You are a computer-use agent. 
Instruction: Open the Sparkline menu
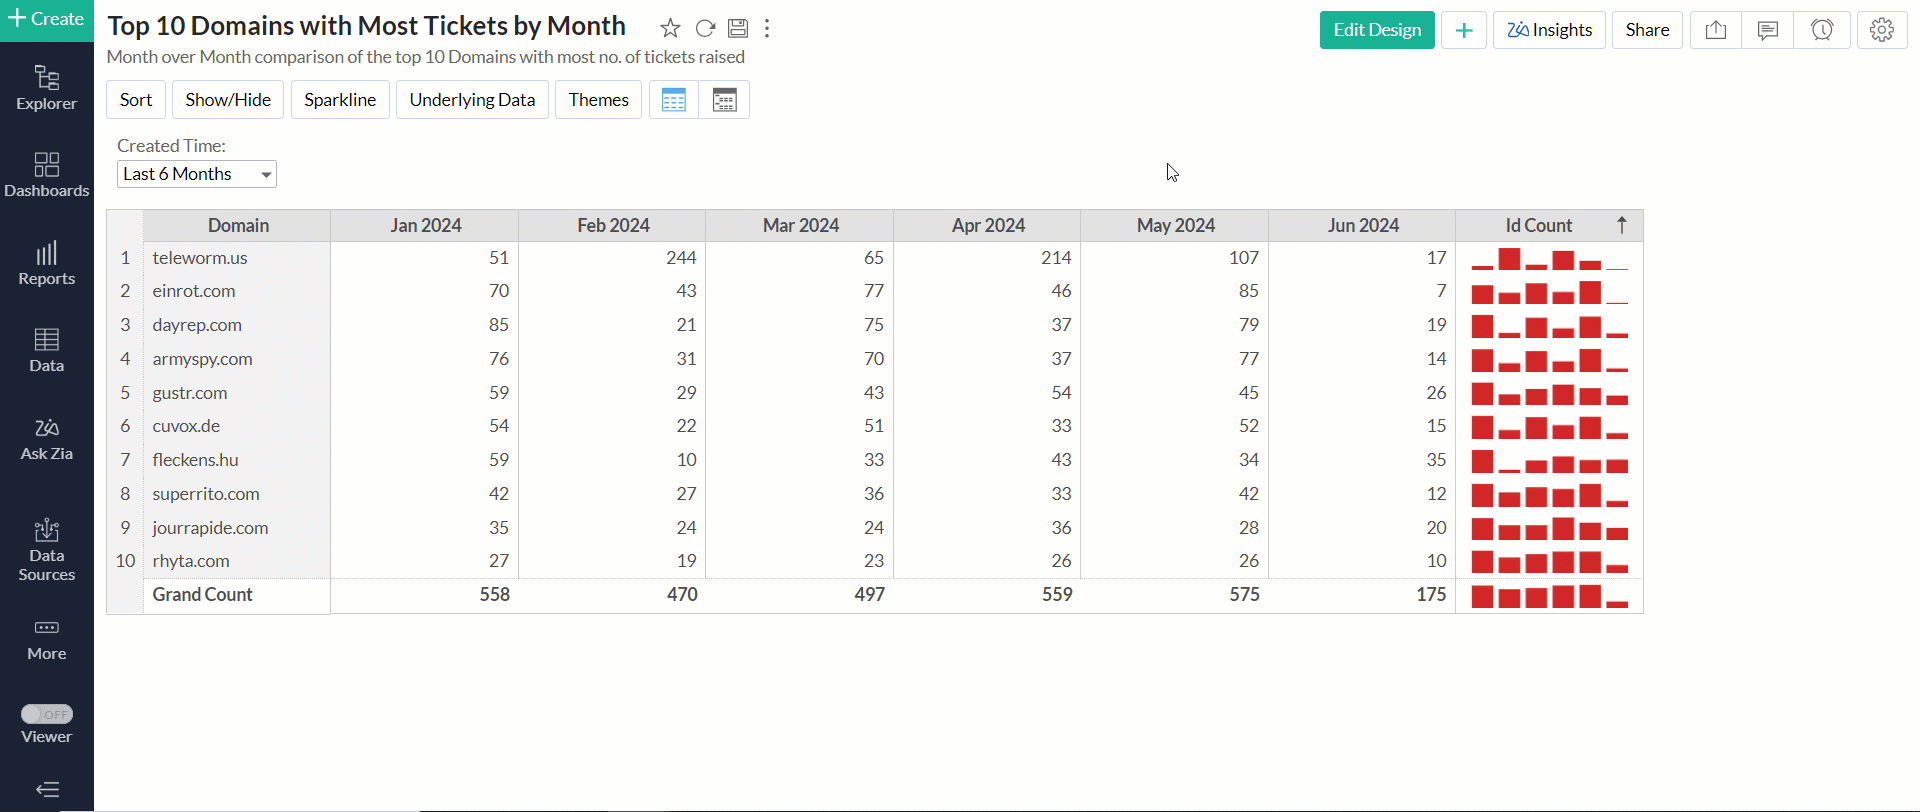coord(340,100)
